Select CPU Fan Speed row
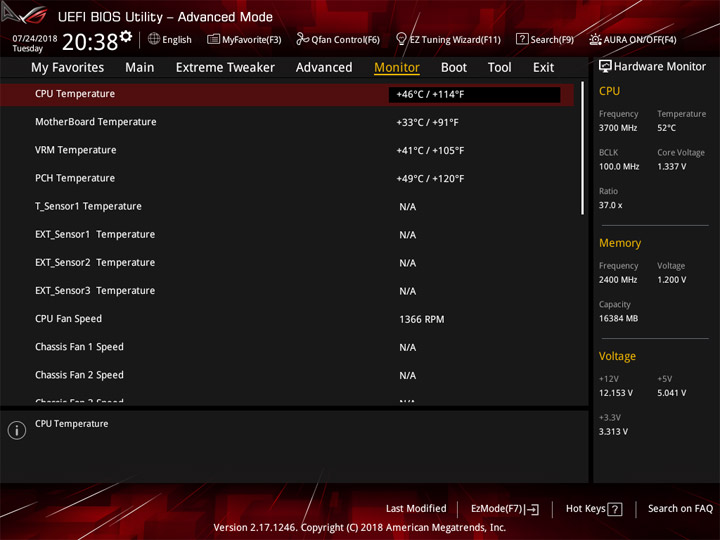Viewport: 720px width, 540px height. tap(287, 319)
